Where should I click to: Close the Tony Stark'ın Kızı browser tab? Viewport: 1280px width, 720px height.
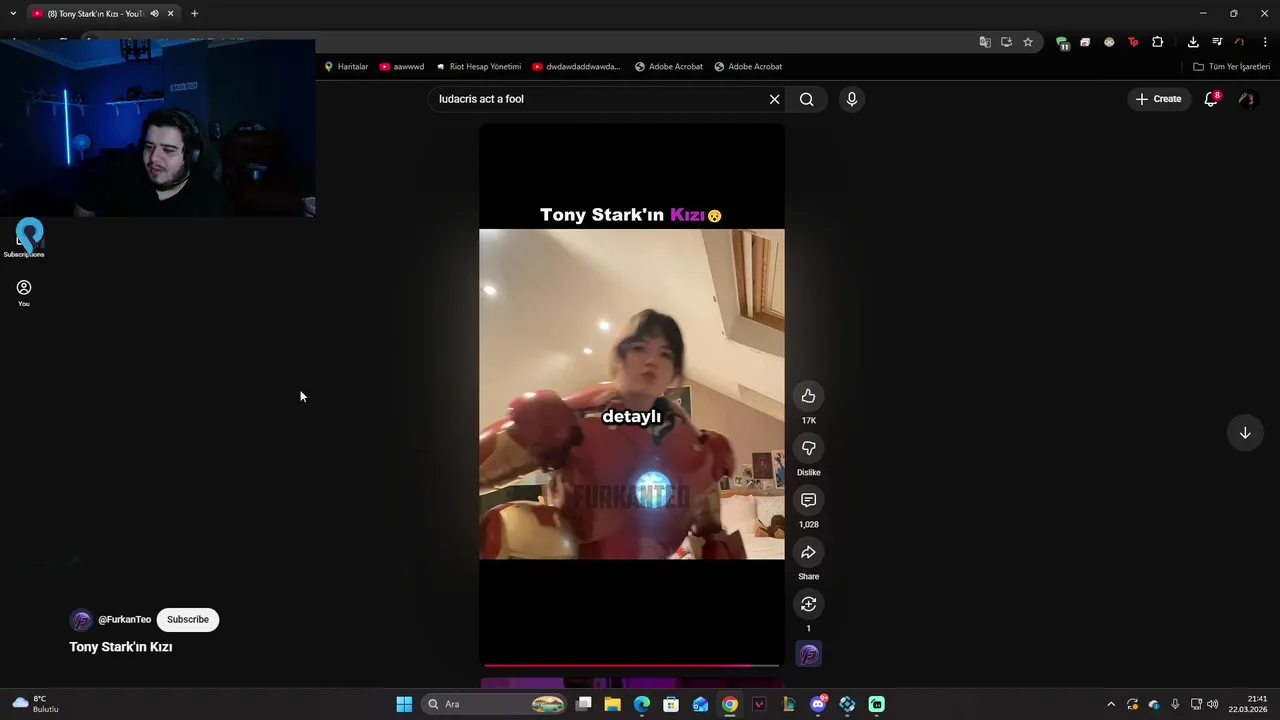(171, 13)
